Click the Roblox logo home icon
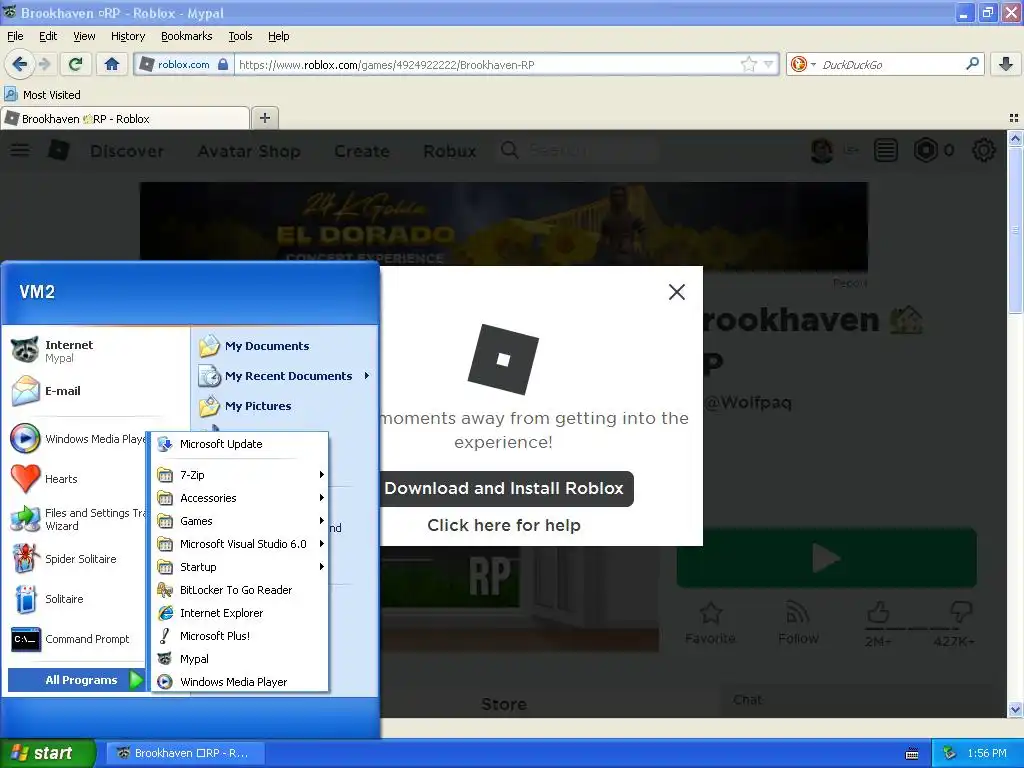This screenshot has width=1024, height=768. coord(59,150)
